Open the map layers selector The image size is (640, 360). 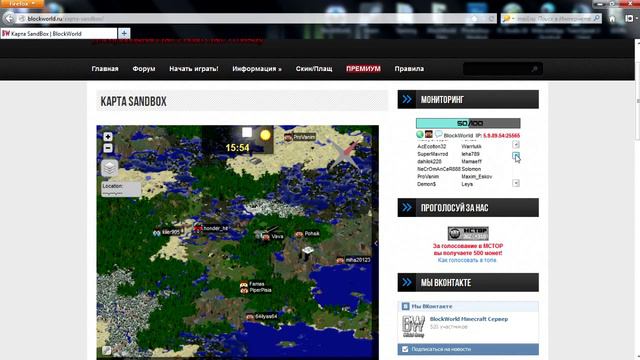pyautogui.click(x=109, y=168)
